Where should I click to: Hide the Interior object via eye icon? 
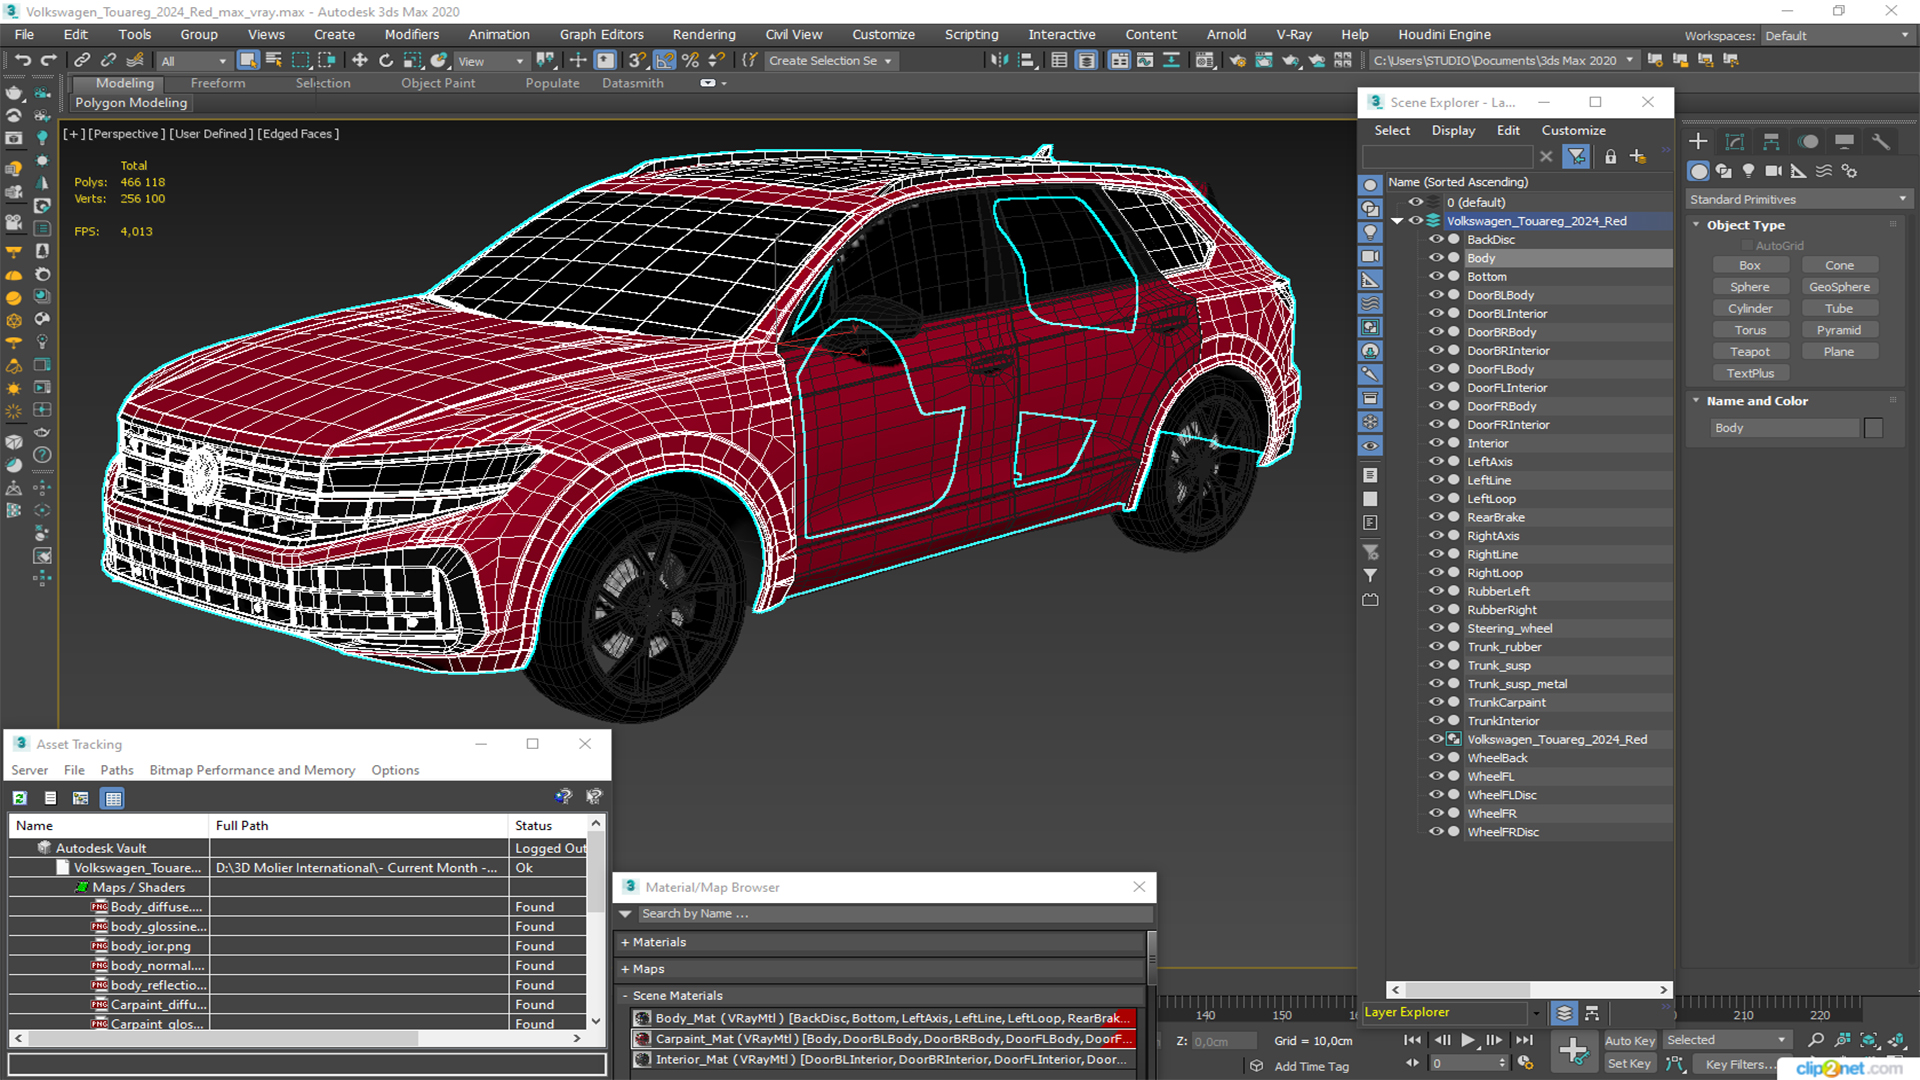tap(1436, 443)
